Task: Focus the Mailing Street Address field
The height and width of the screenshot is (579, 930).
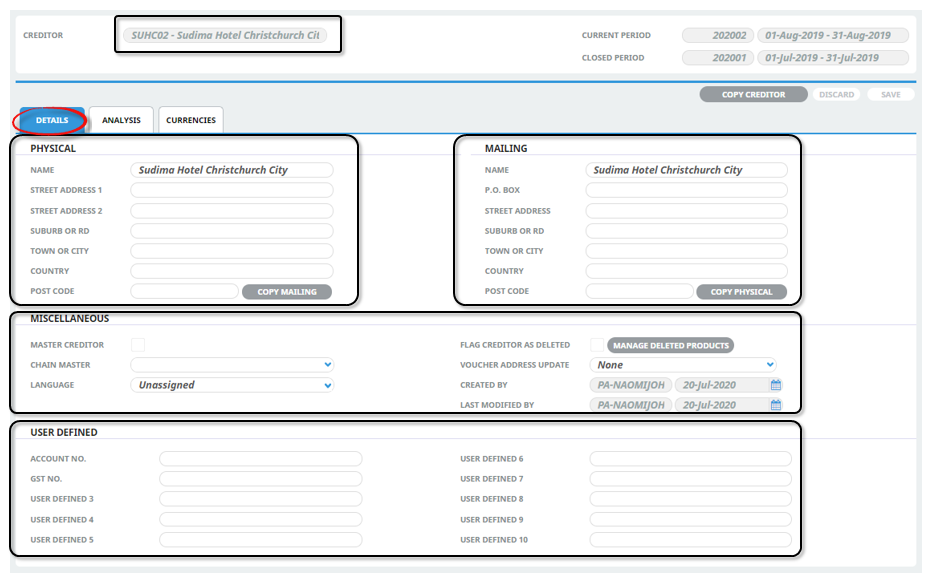Action: [x=687, y=211]
